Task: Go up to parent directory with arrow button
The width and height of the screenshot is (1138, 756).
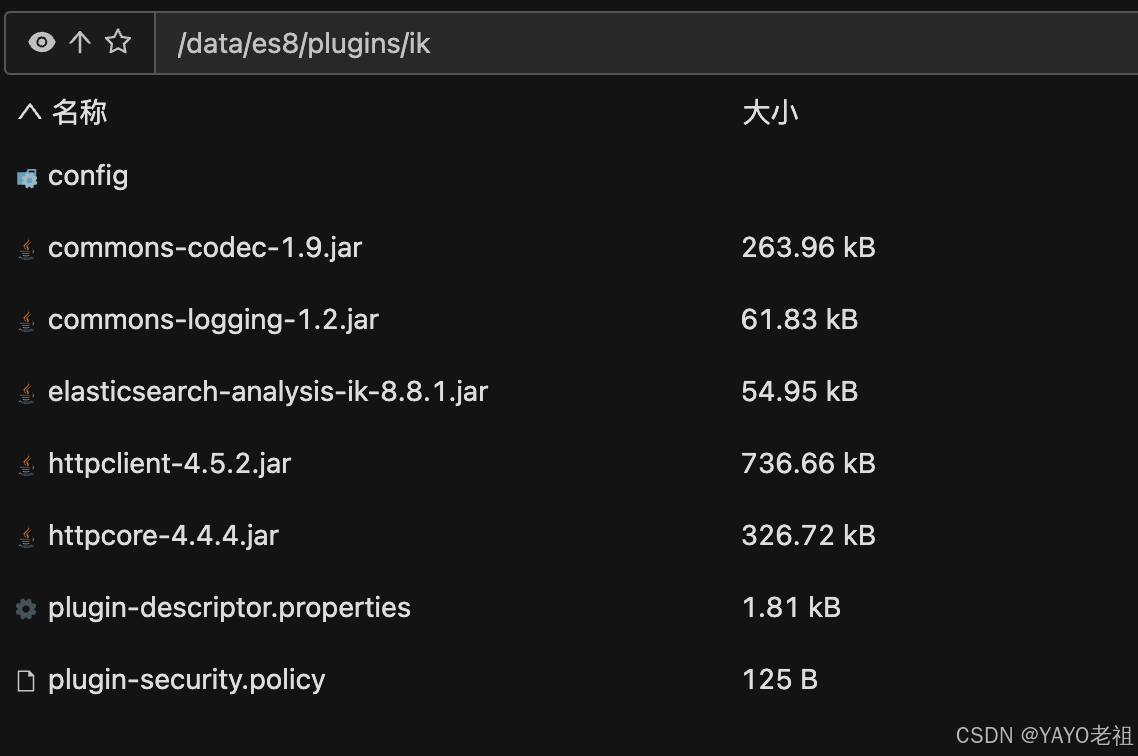Action: pyautogui.click(x=79, y=42)
